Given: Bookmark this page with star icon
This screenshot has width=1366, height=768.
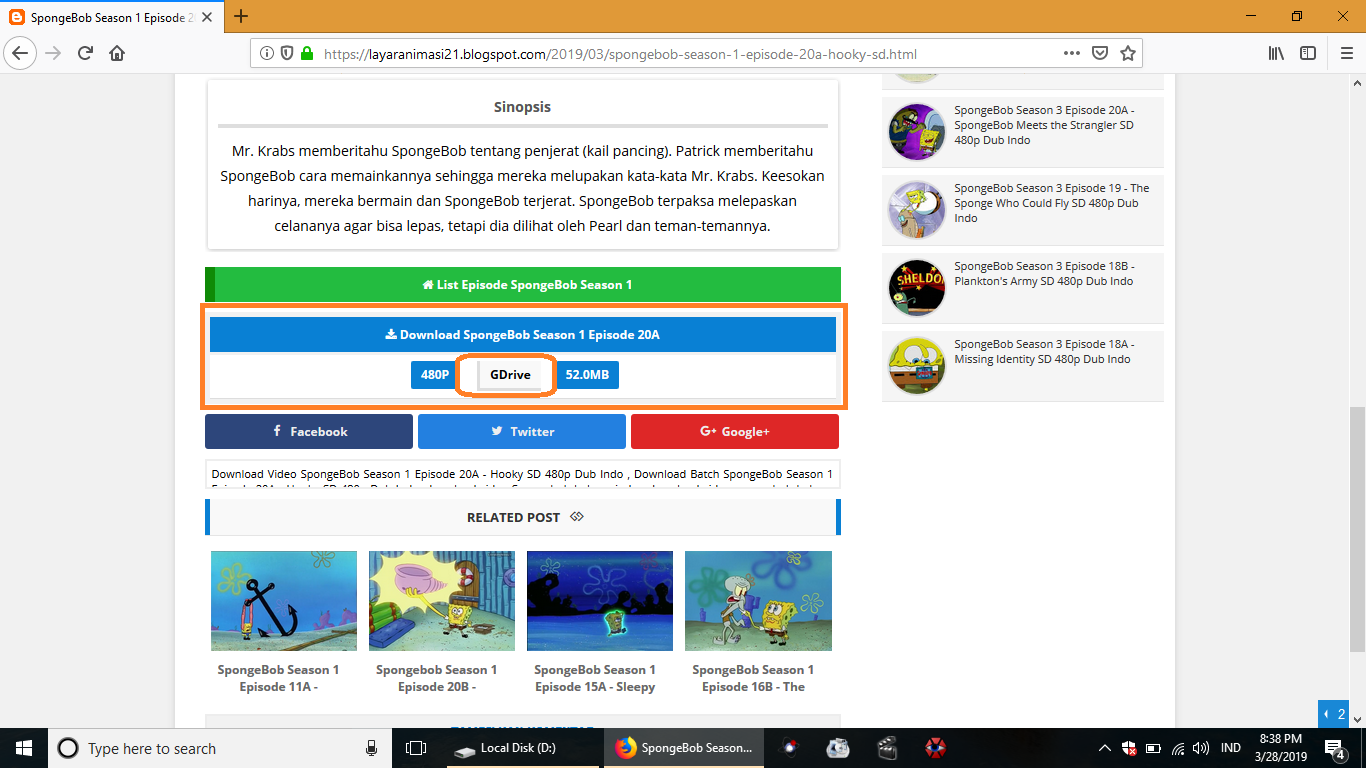Looking at the screenshot, I should point(1128,53).
